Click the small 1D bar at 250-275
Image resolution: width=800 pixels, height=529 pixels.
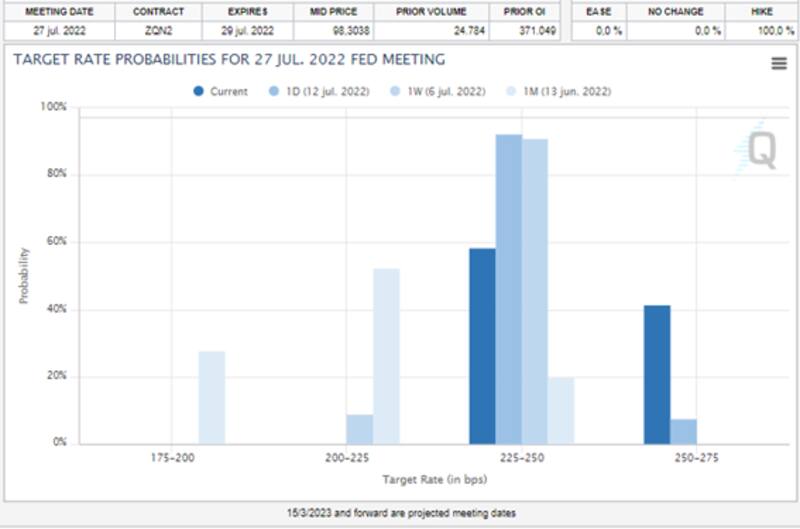tap(683, 431)
